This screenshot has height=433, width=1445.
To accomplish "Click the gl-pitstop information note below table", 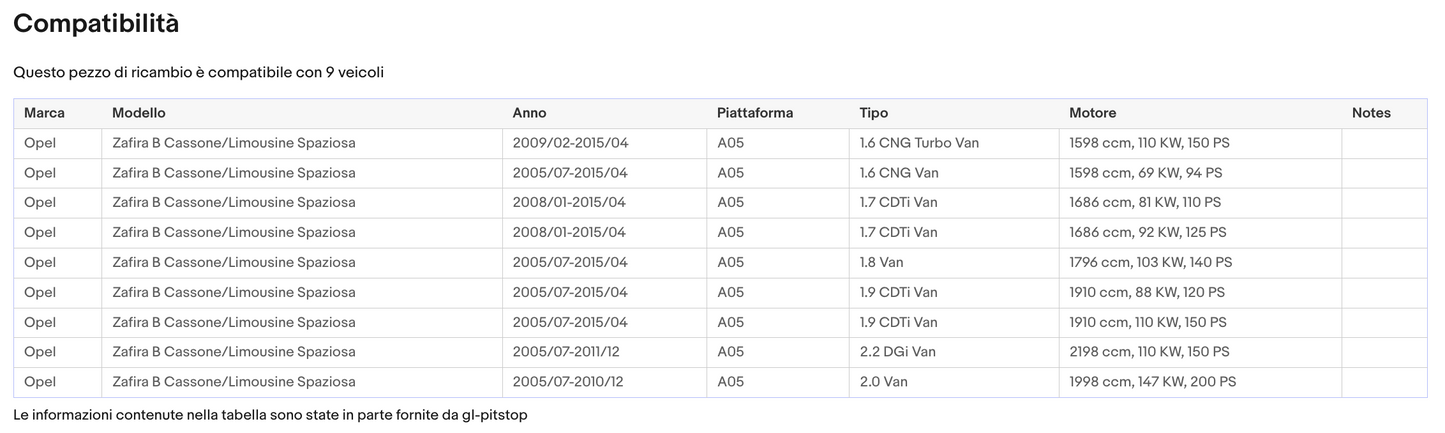I will (x=270, y=414).
